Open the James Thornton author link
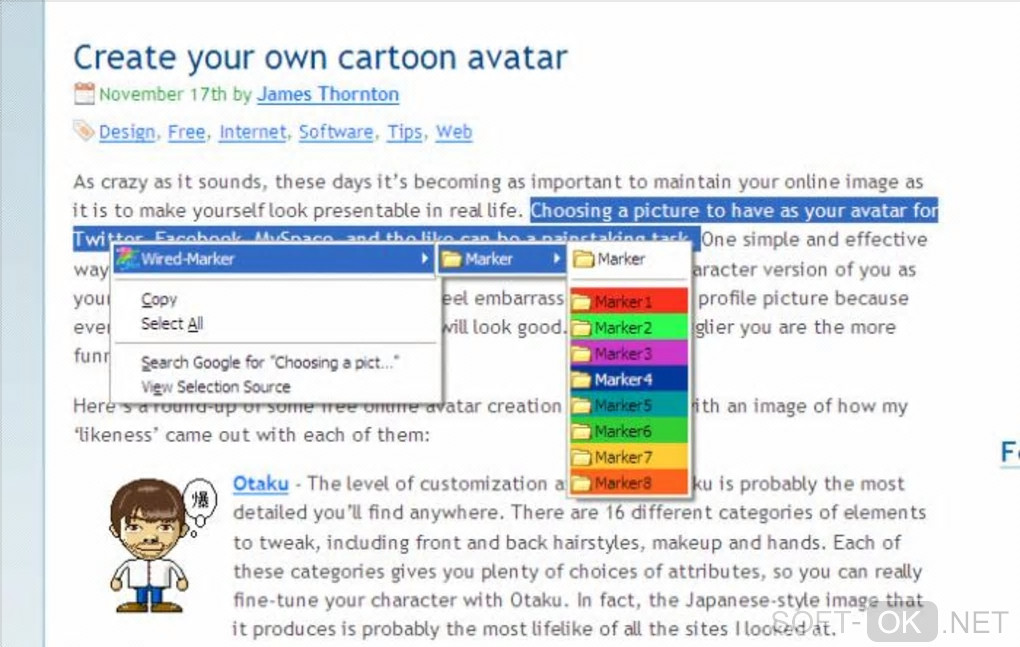The height and width of the screenshot is (647, 1020). coord(327,95)
